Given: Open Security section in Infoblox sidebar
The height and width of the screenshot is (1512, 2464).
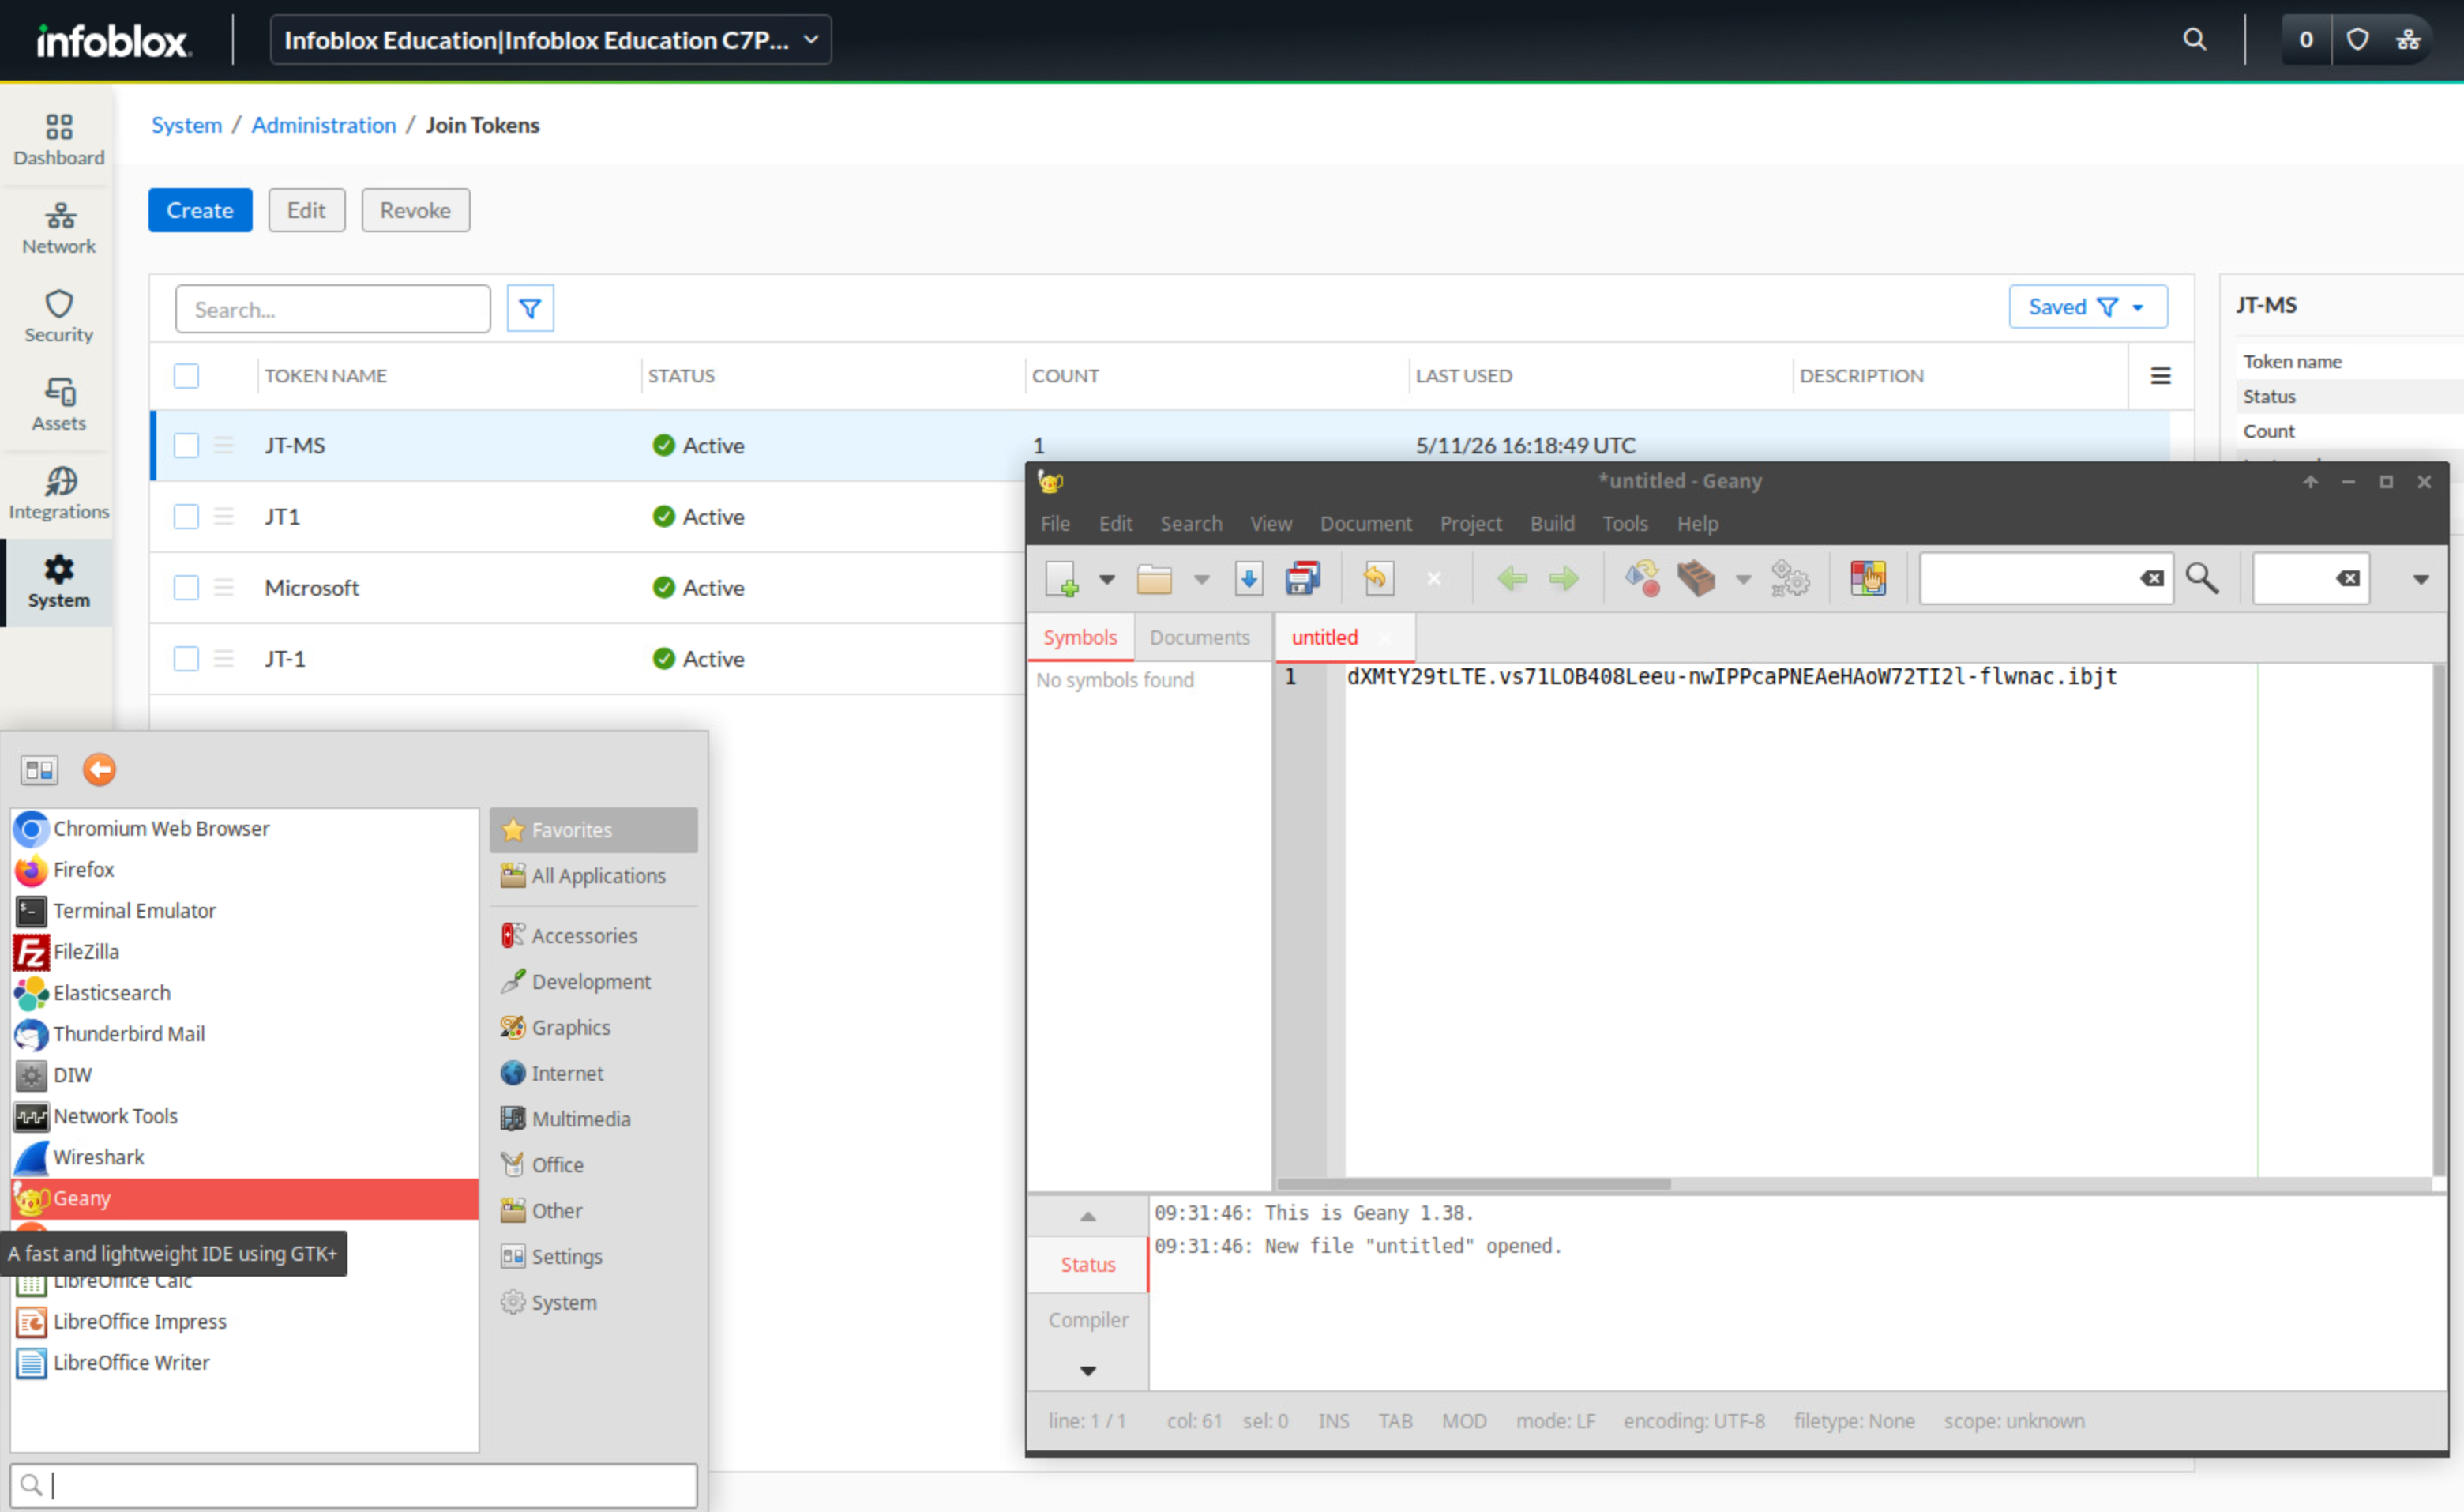Looking at the screenshot, I should [x=58, y=316].
